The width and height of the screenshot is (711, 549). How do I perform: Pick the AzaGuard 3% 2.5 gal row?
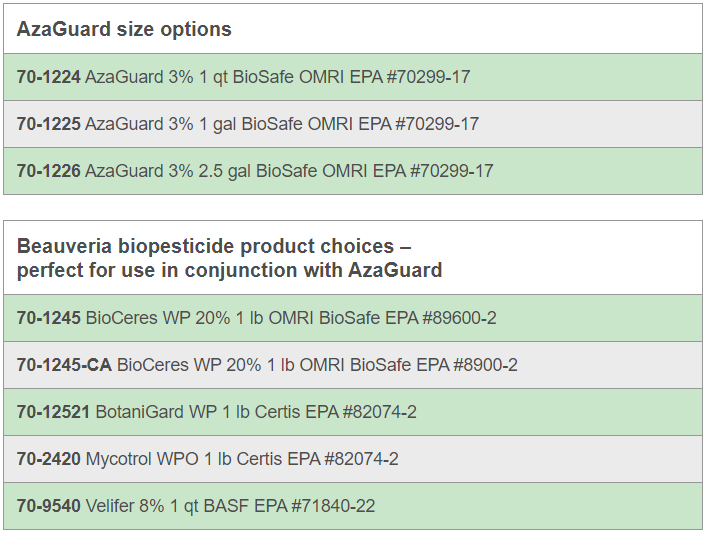pyautogui.click(x=353, y=171)
